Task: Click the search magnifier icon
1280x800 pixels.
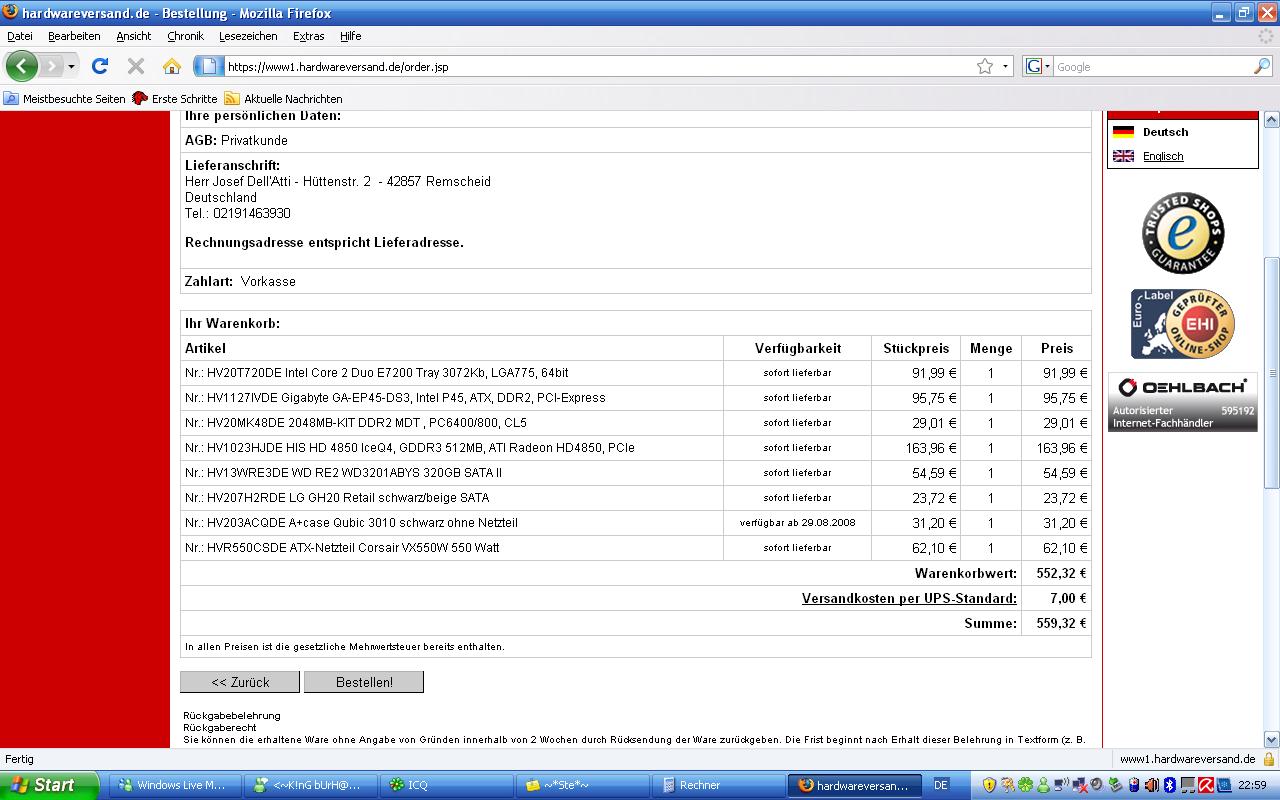Action: [x=1262, y=67]
